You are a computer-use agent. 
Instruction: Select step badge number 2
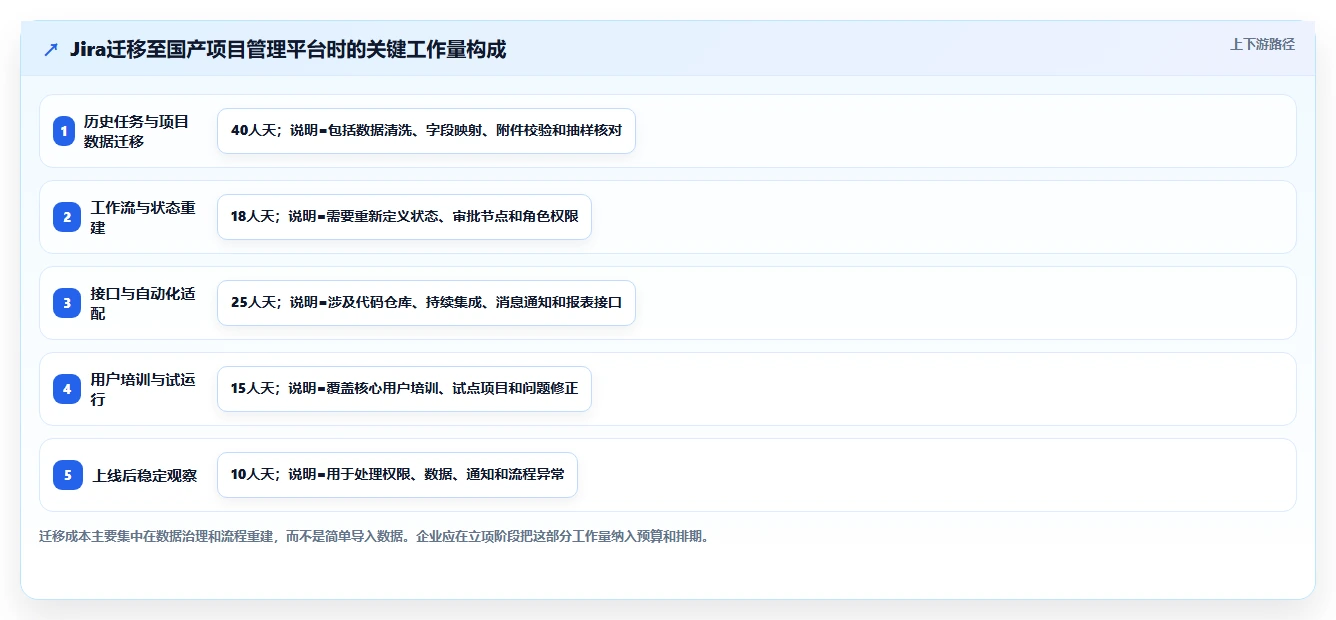67,217
